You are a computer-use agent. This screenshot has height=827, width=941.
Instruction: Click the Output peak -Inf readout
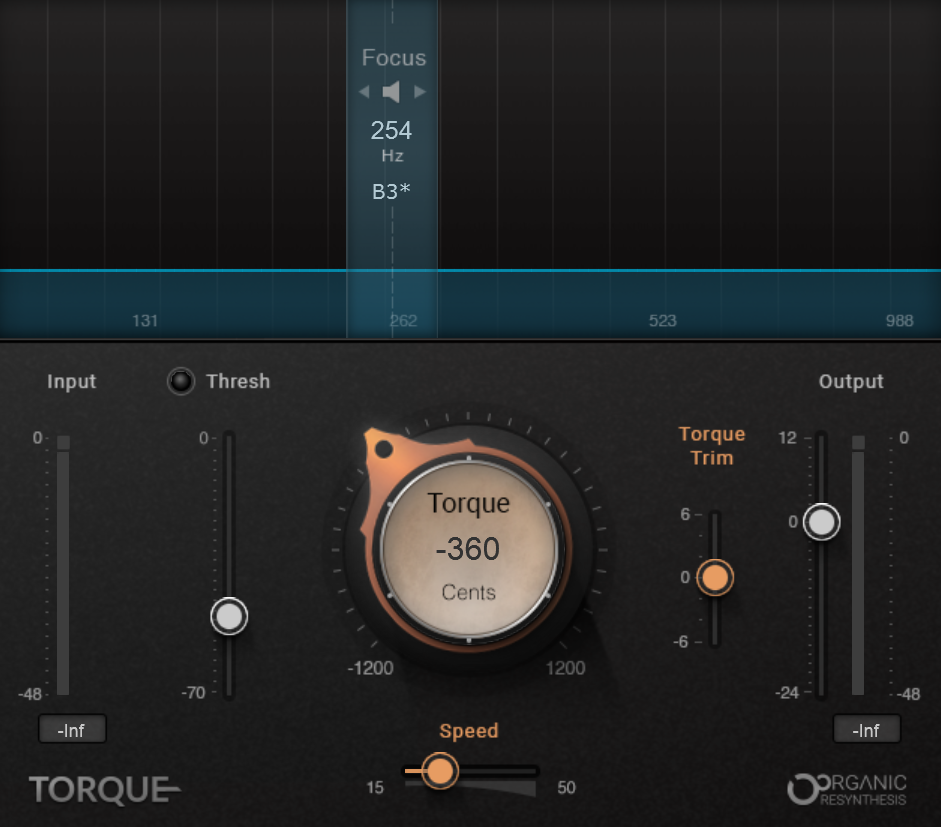tap(866, 730)
